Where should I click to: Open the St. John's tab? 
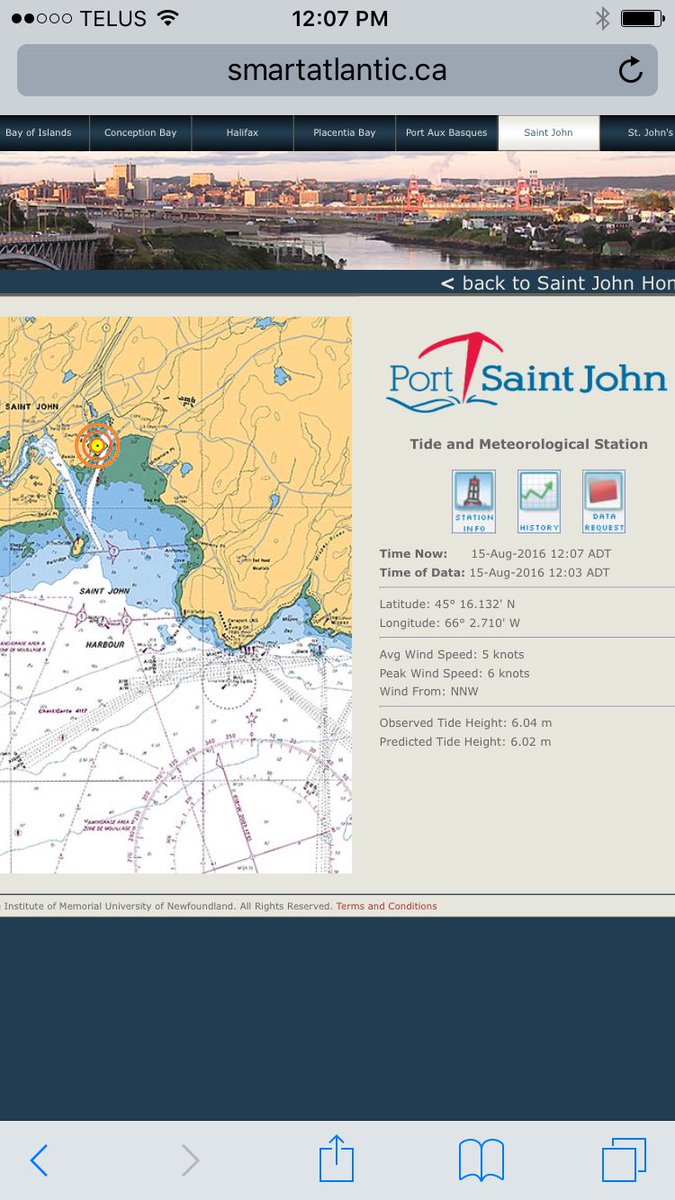point(640,133)
